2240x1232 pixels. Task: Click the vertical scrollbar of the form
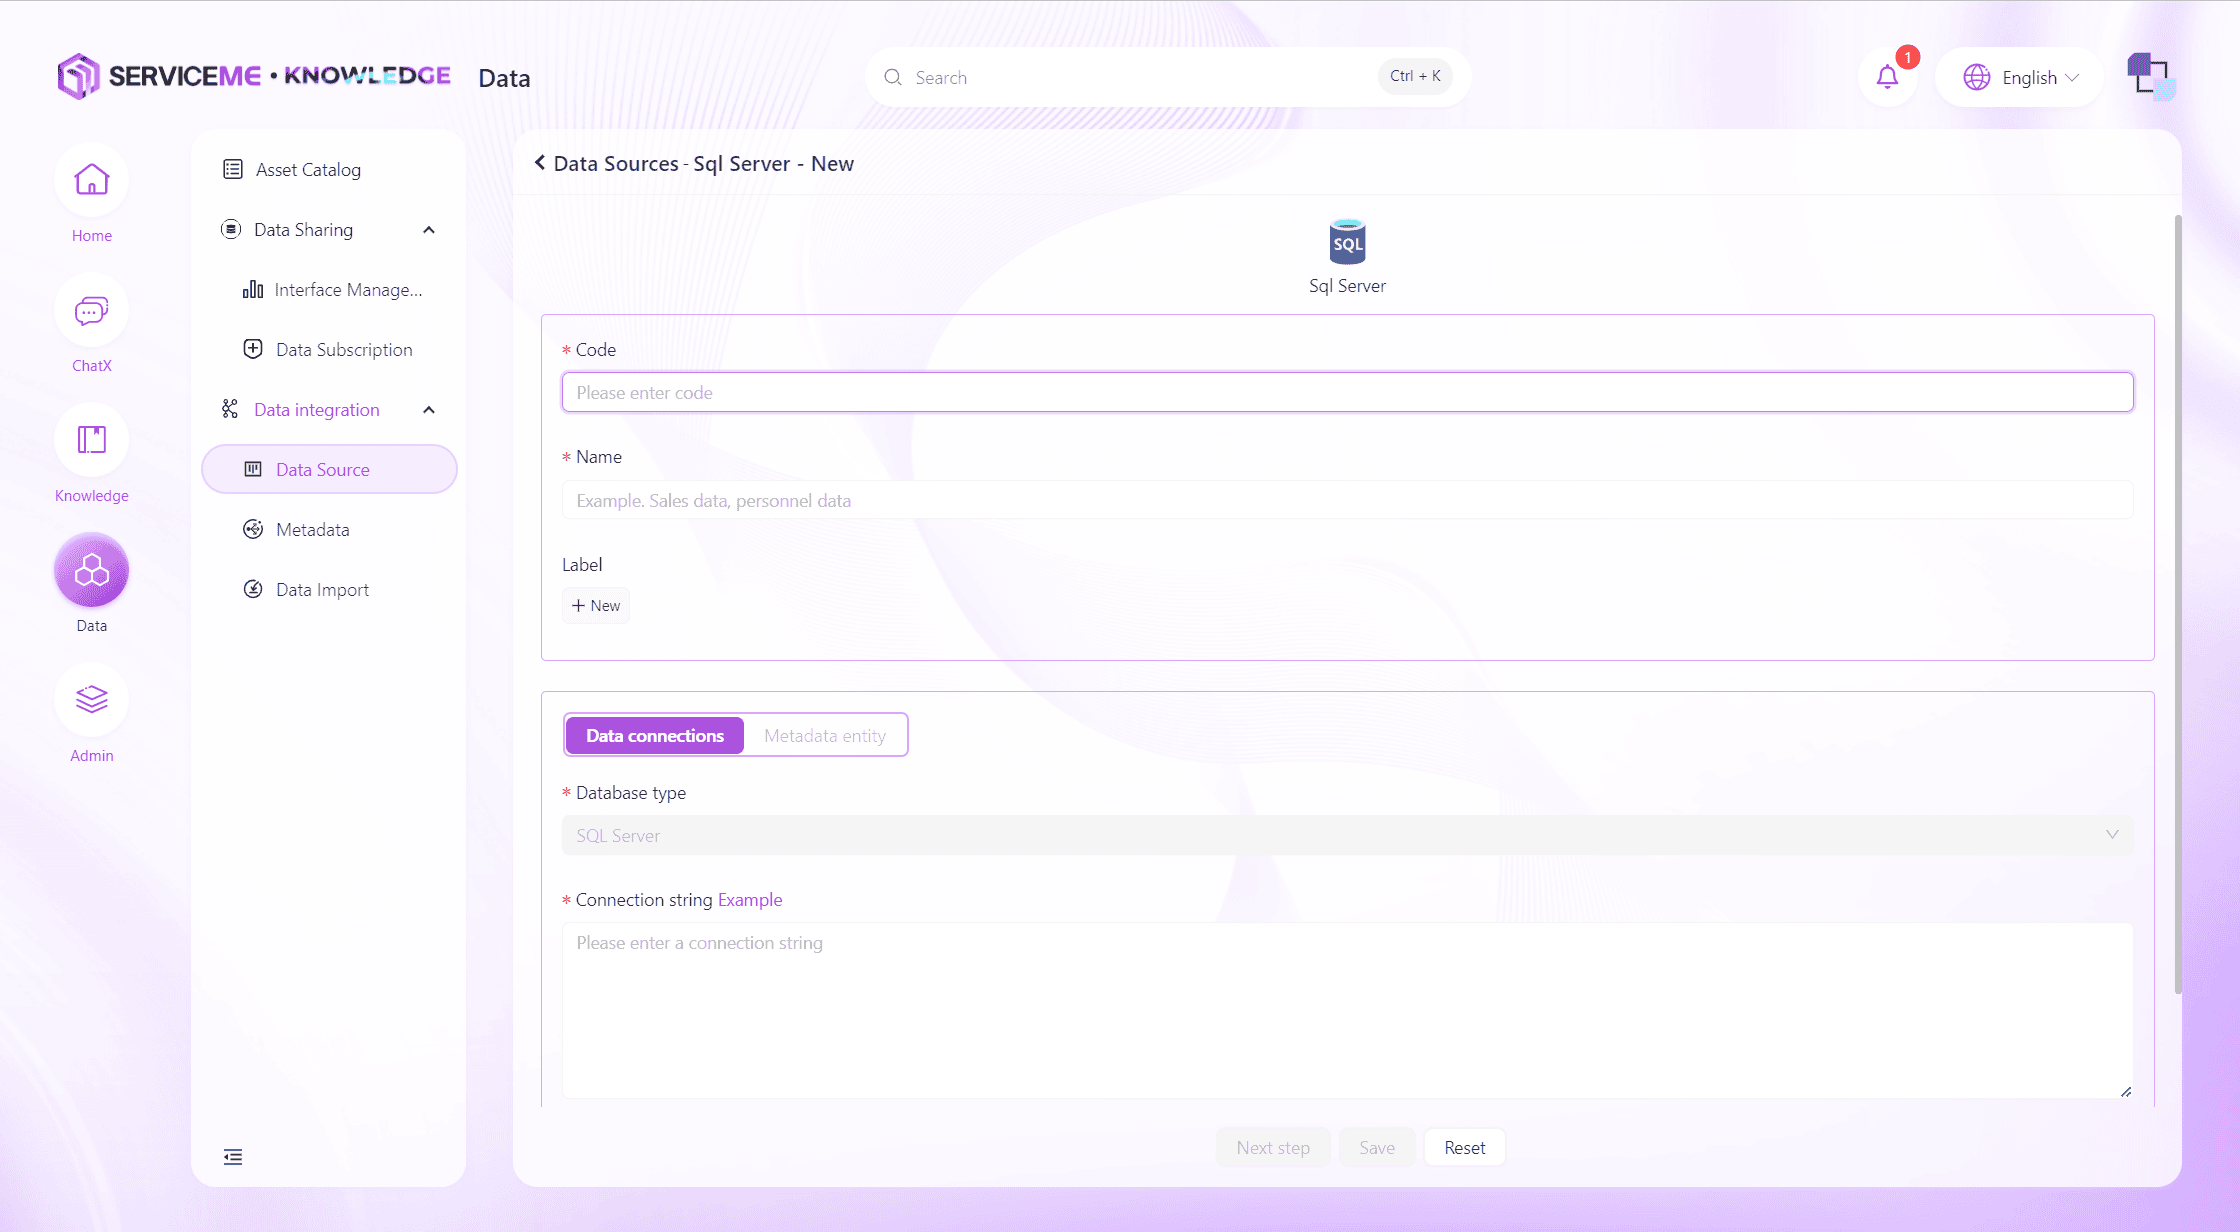2178,605
